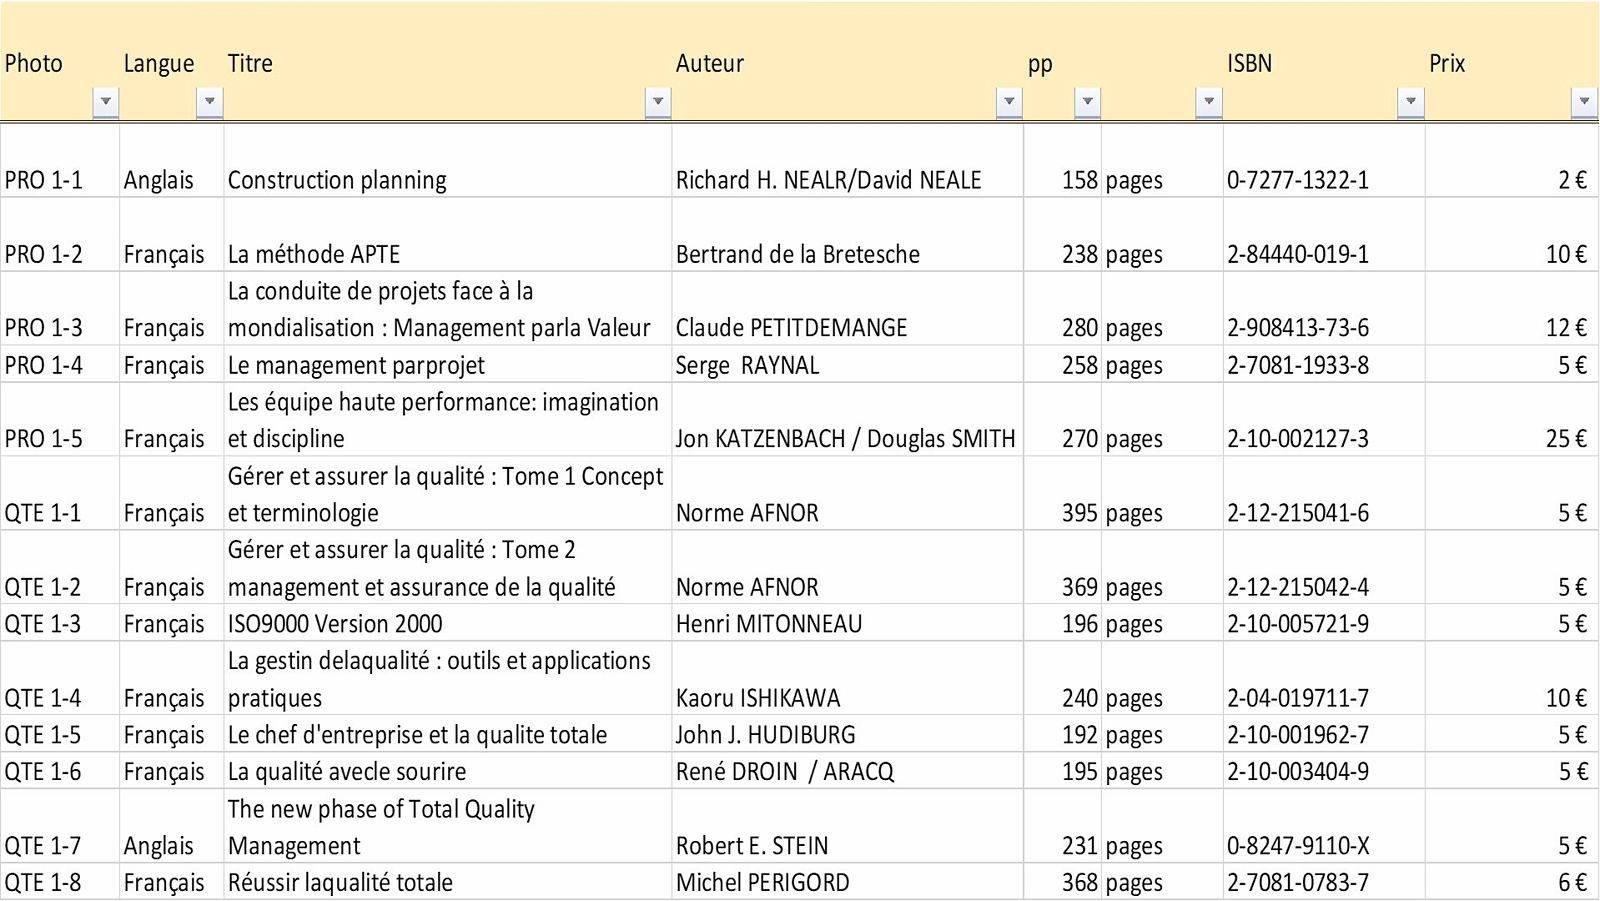Screen dimensions: 1600x901
Task: Select the Titre header cell
Action: (448, 62)
